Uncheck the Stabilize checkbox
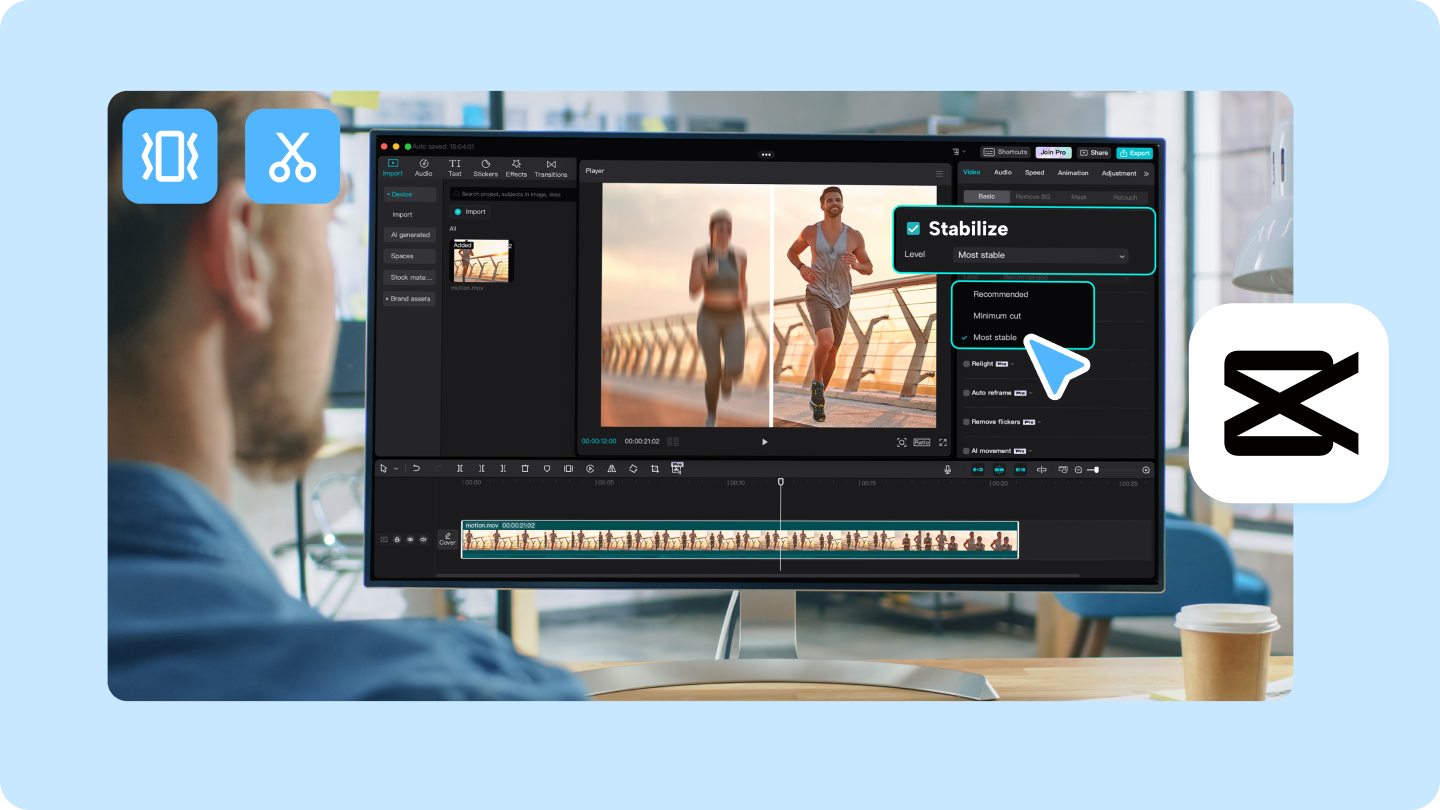1440x810 pixels. [913, 228]
